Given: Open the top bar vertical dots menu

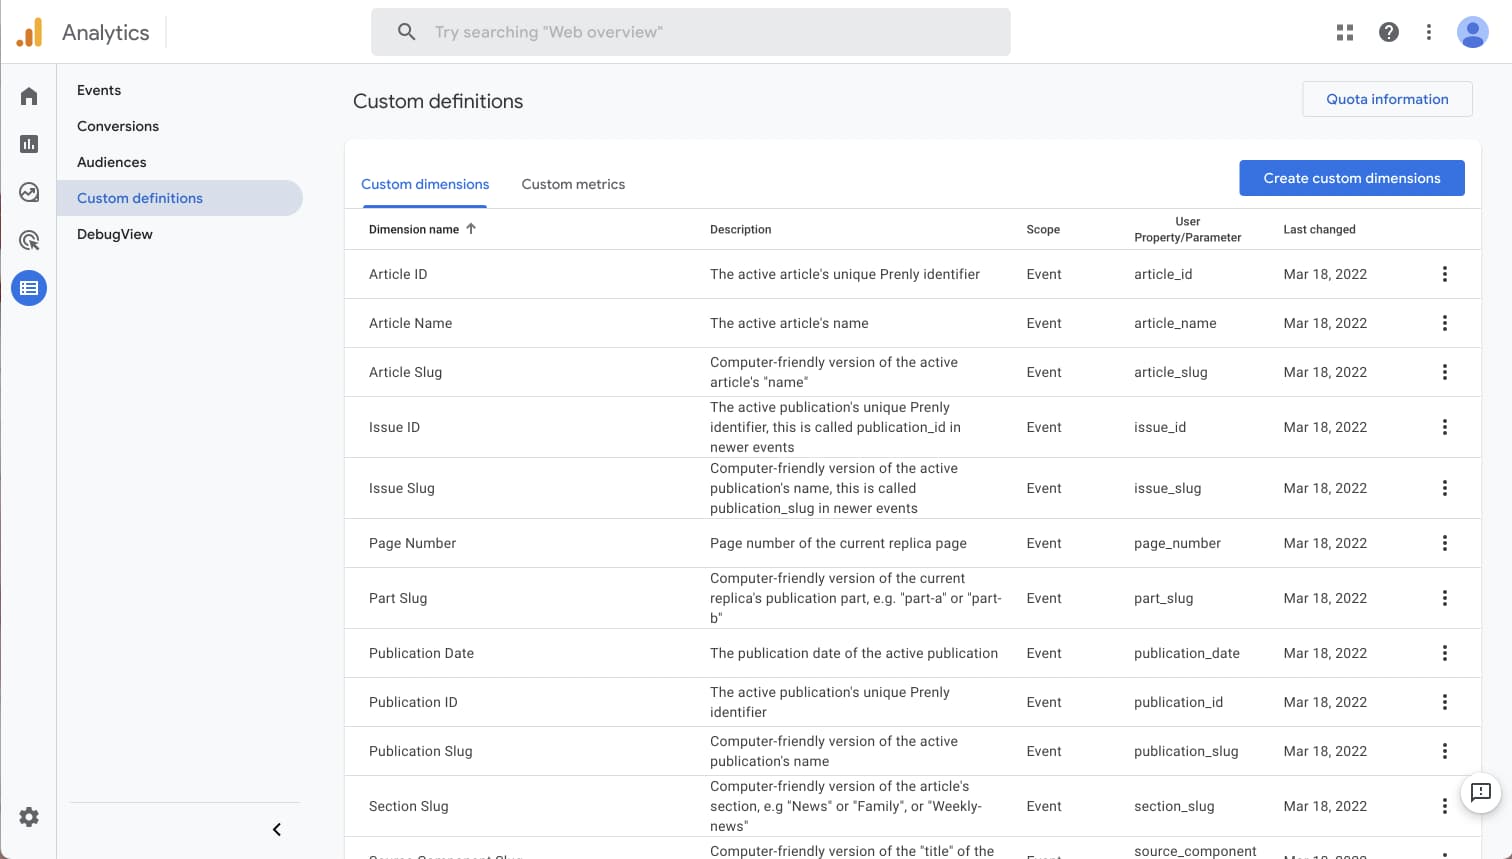Looking at the screenshot, I should pyautogui.click(x=1429, y=32).
